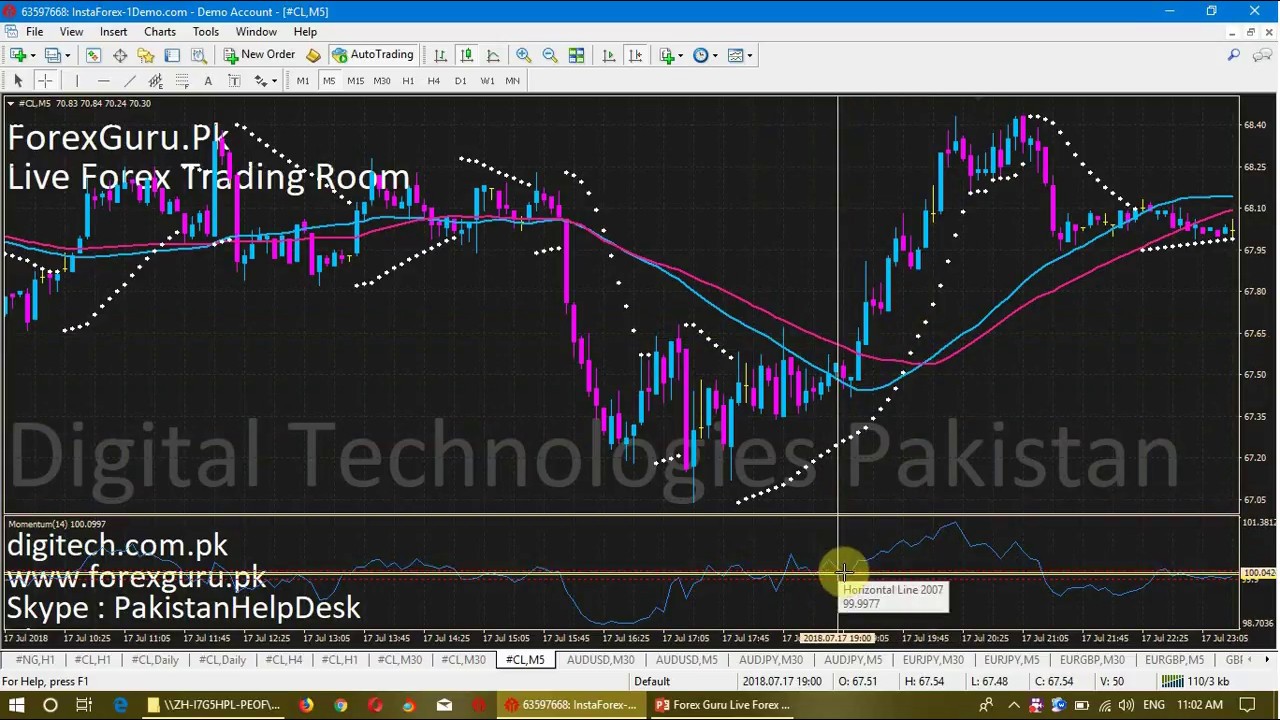Viewport: 1280px width, 720px height.
Task: Select the Text (A) tool
Action: tap(208, 80)
